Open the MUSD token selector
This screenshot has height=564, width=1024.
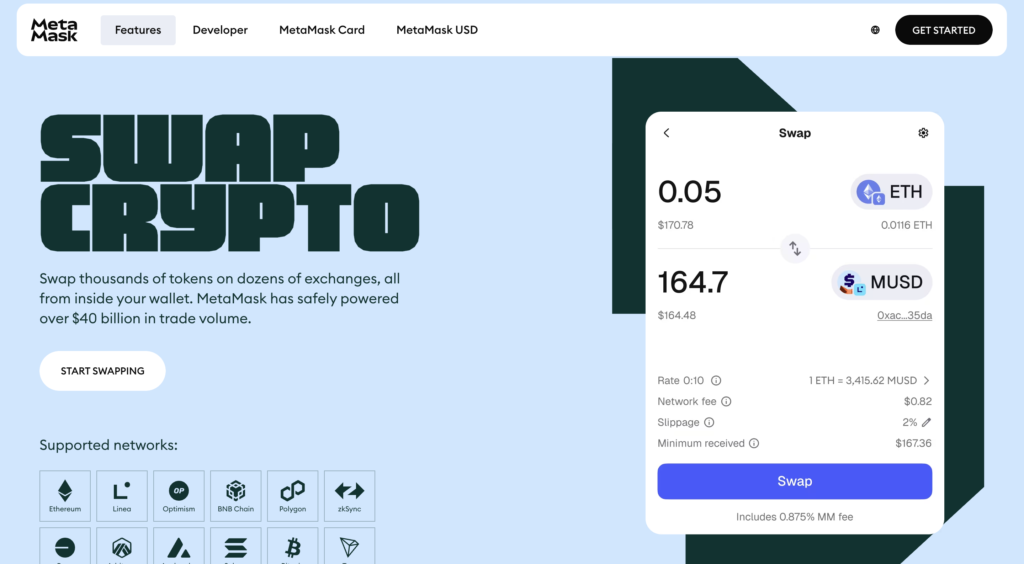tap(882, 283)
